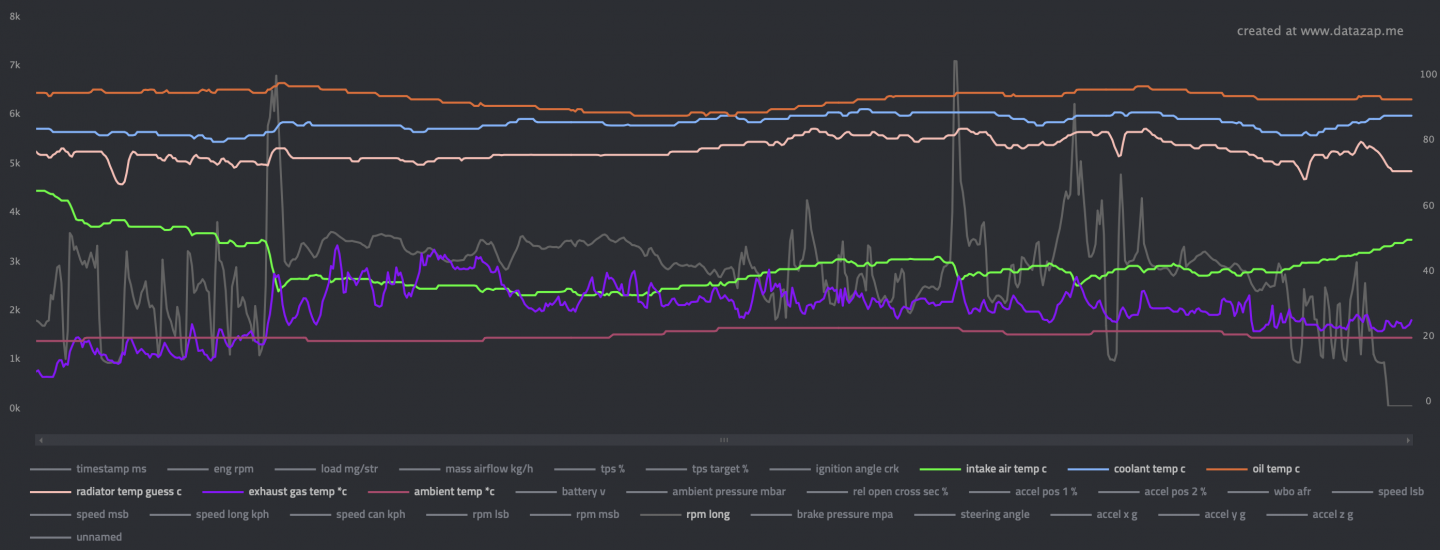Viewport: 1440px width, 550px height.
Task: Enable the tps target % series
Action: coord(697,468)
